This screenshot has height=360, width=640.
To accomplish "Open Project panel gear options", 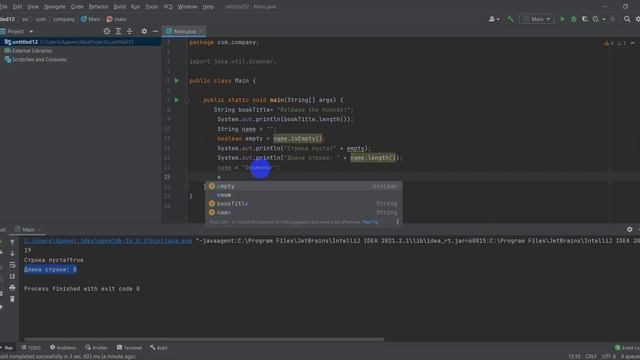I will (144, 31).
